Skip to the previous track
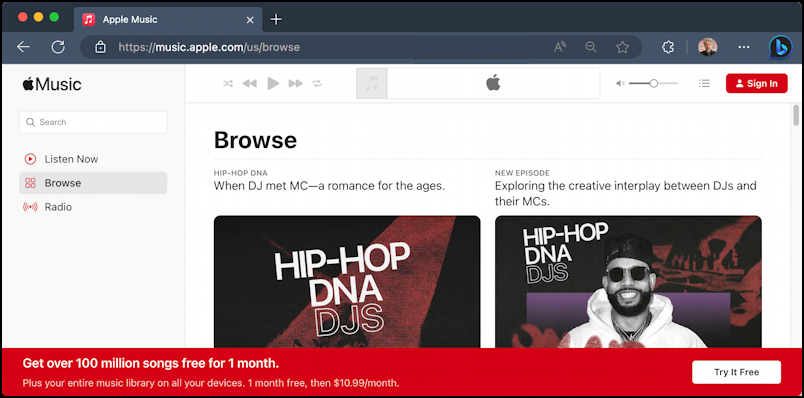 pyautogui.click(x=250, y=84)
